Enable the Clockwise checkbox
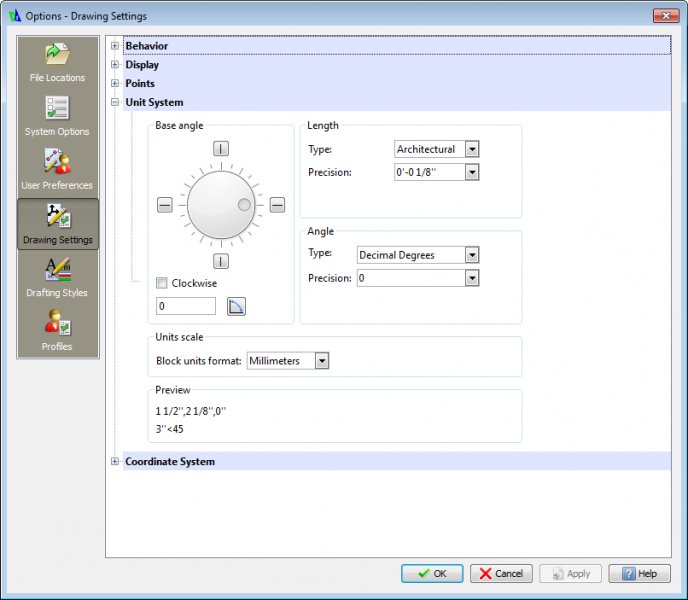Image resolution: width=688 pixels, height=600 pixels. 162,283
